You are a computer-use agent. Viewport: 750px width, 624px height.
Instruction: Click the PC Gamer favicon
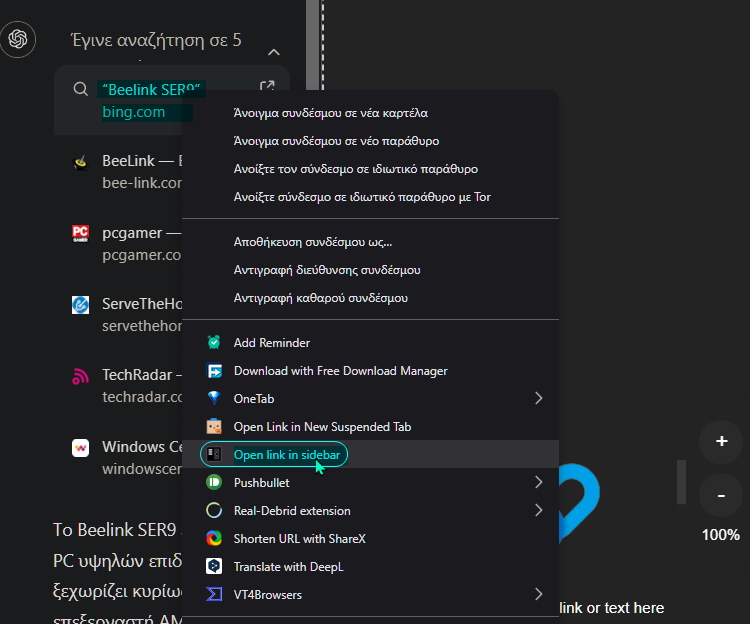(x=80, y=233)
